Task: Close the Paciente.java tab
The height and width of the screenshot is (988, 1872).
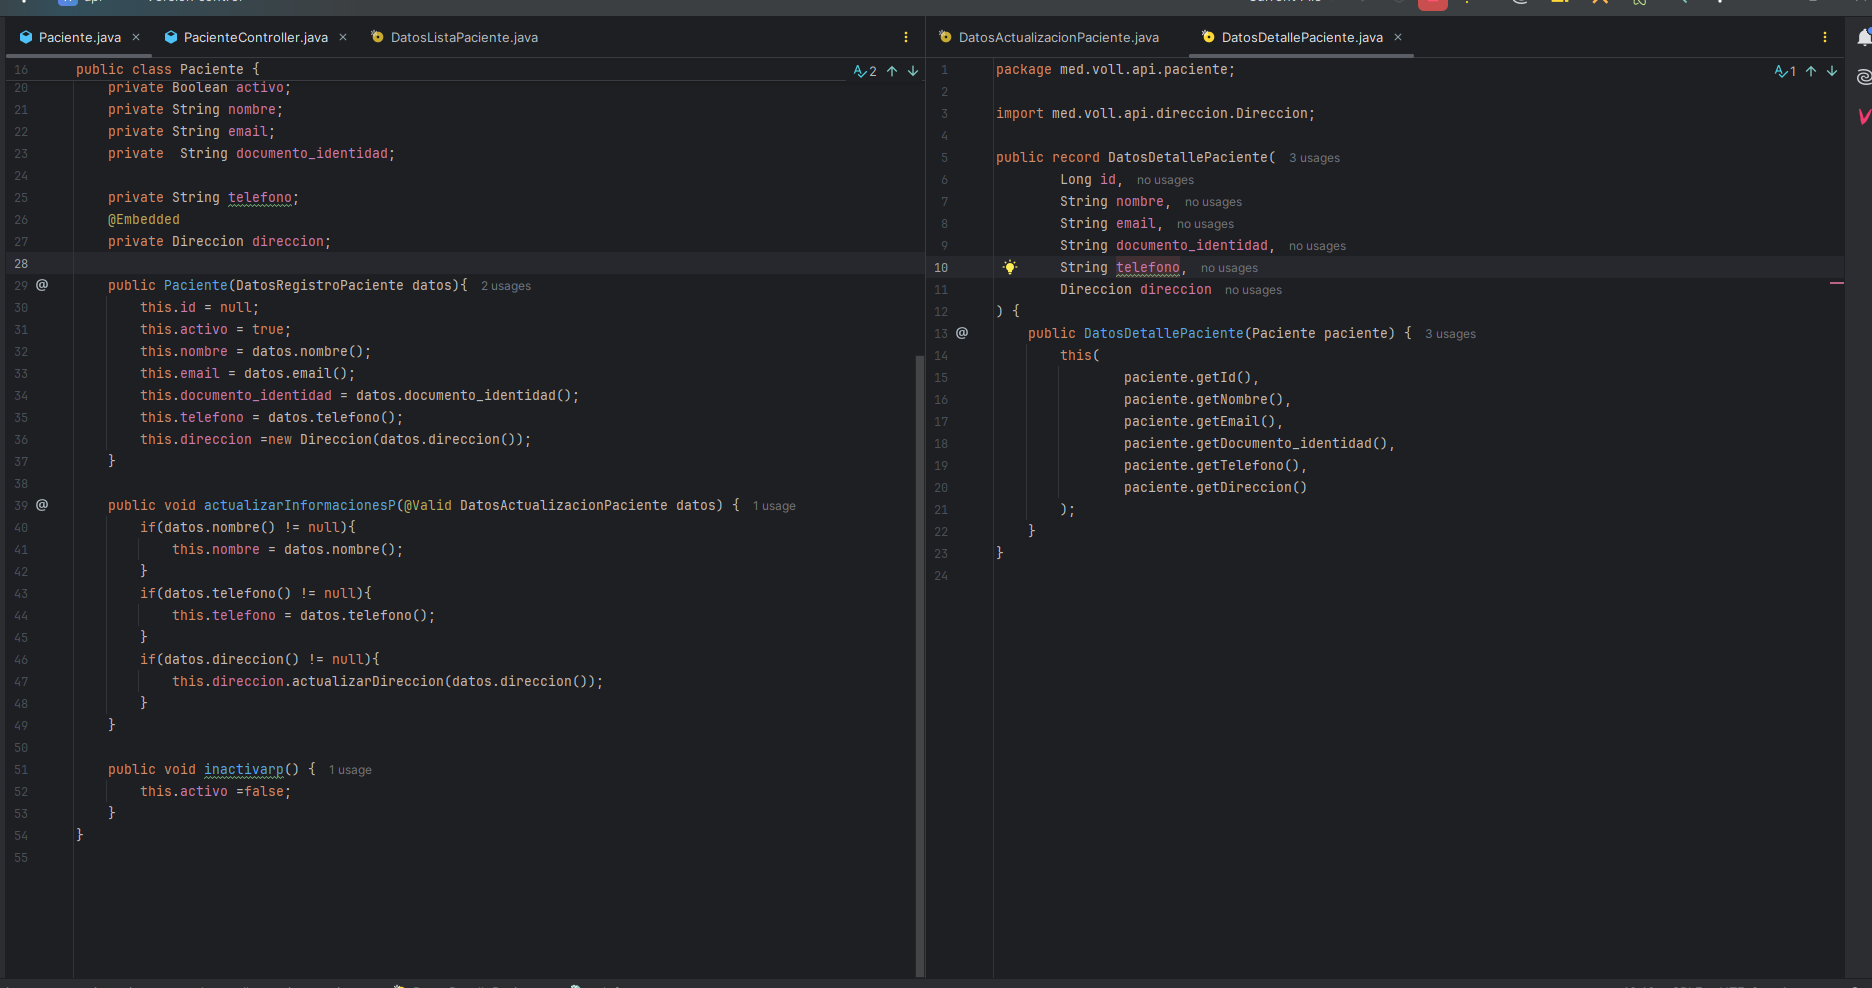Action: click(136, 37)
